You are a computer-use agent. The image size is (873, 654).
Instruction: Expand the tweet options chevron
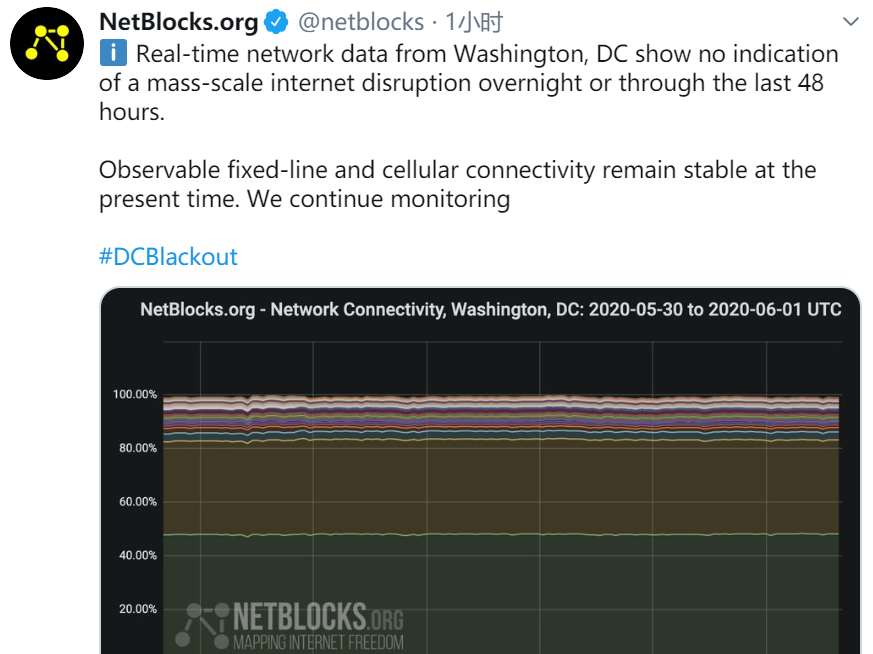click(851, 22)
